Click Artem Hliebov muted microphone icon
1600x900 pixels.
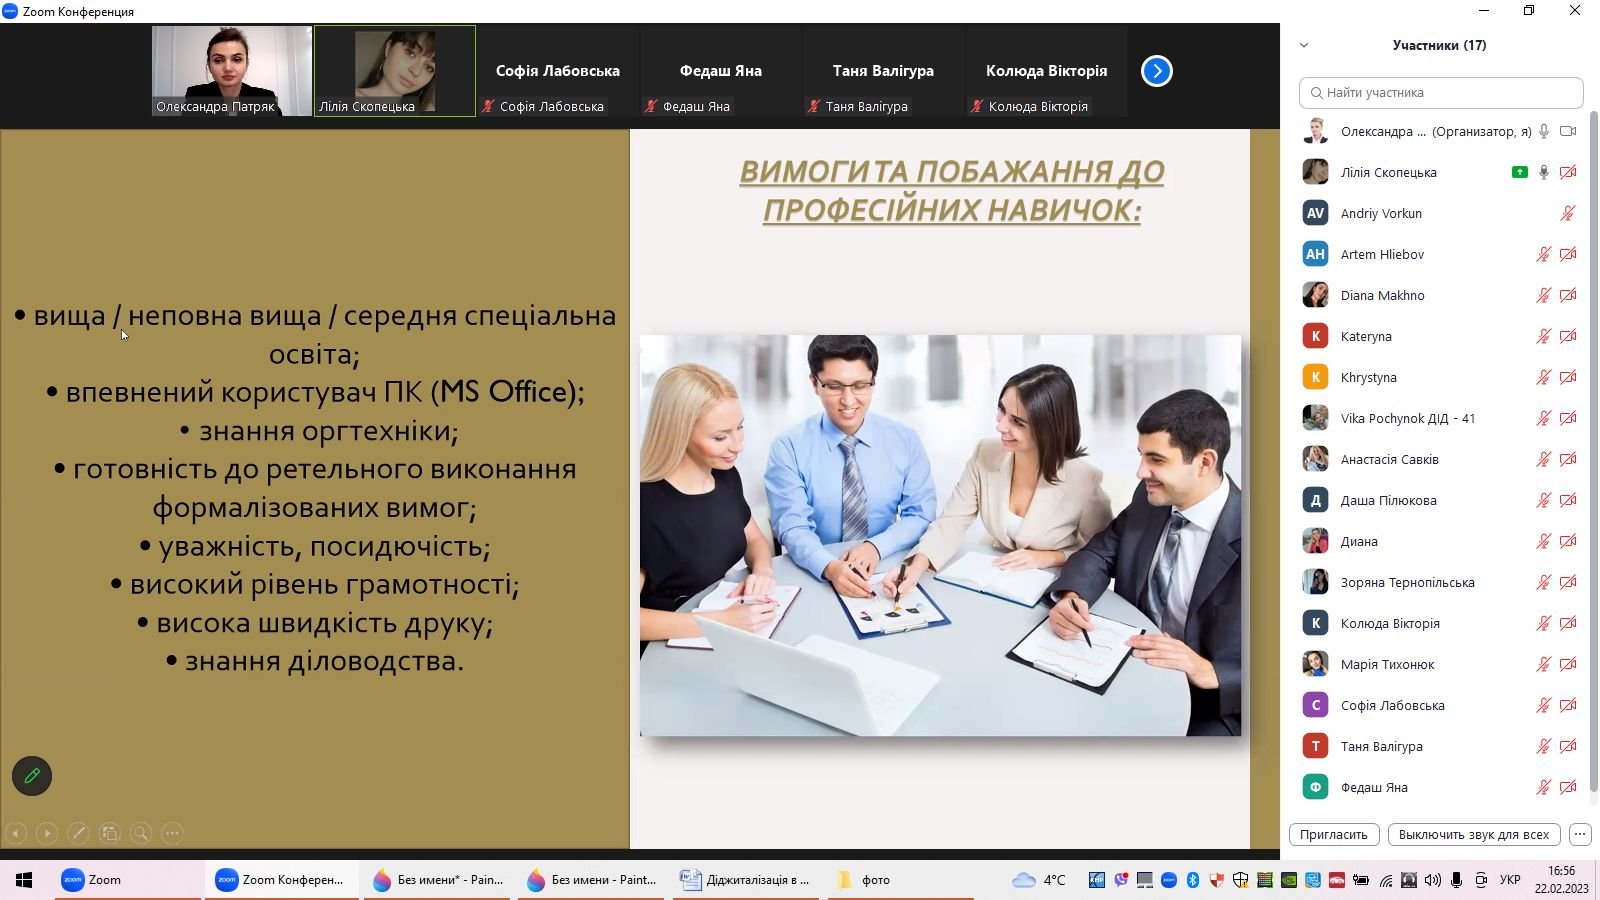[x=1544, y=254]
